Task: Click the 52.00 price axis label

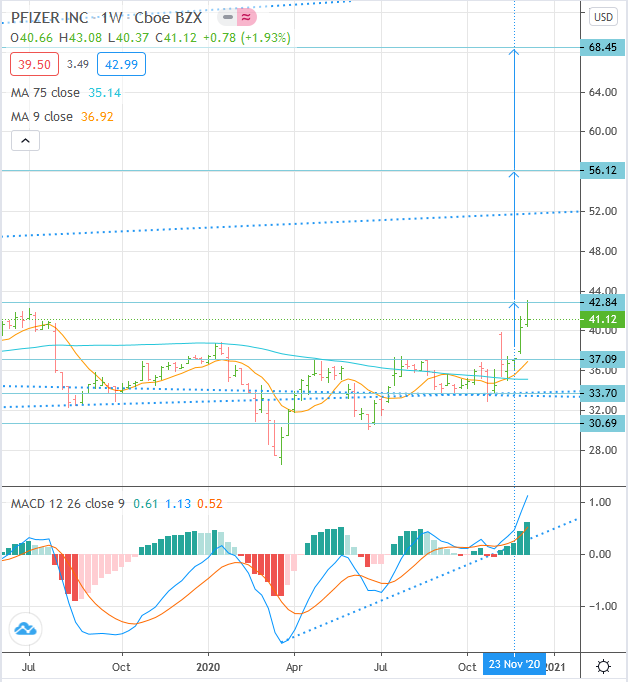Action: tap(603, 211)
